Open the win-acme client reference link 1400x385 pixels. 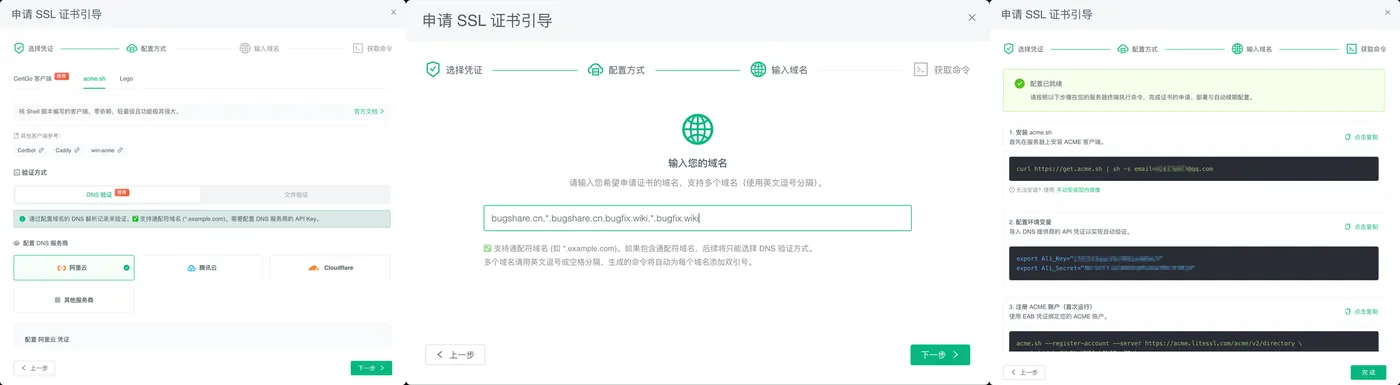pyautogui.click(x=107, y=150)
